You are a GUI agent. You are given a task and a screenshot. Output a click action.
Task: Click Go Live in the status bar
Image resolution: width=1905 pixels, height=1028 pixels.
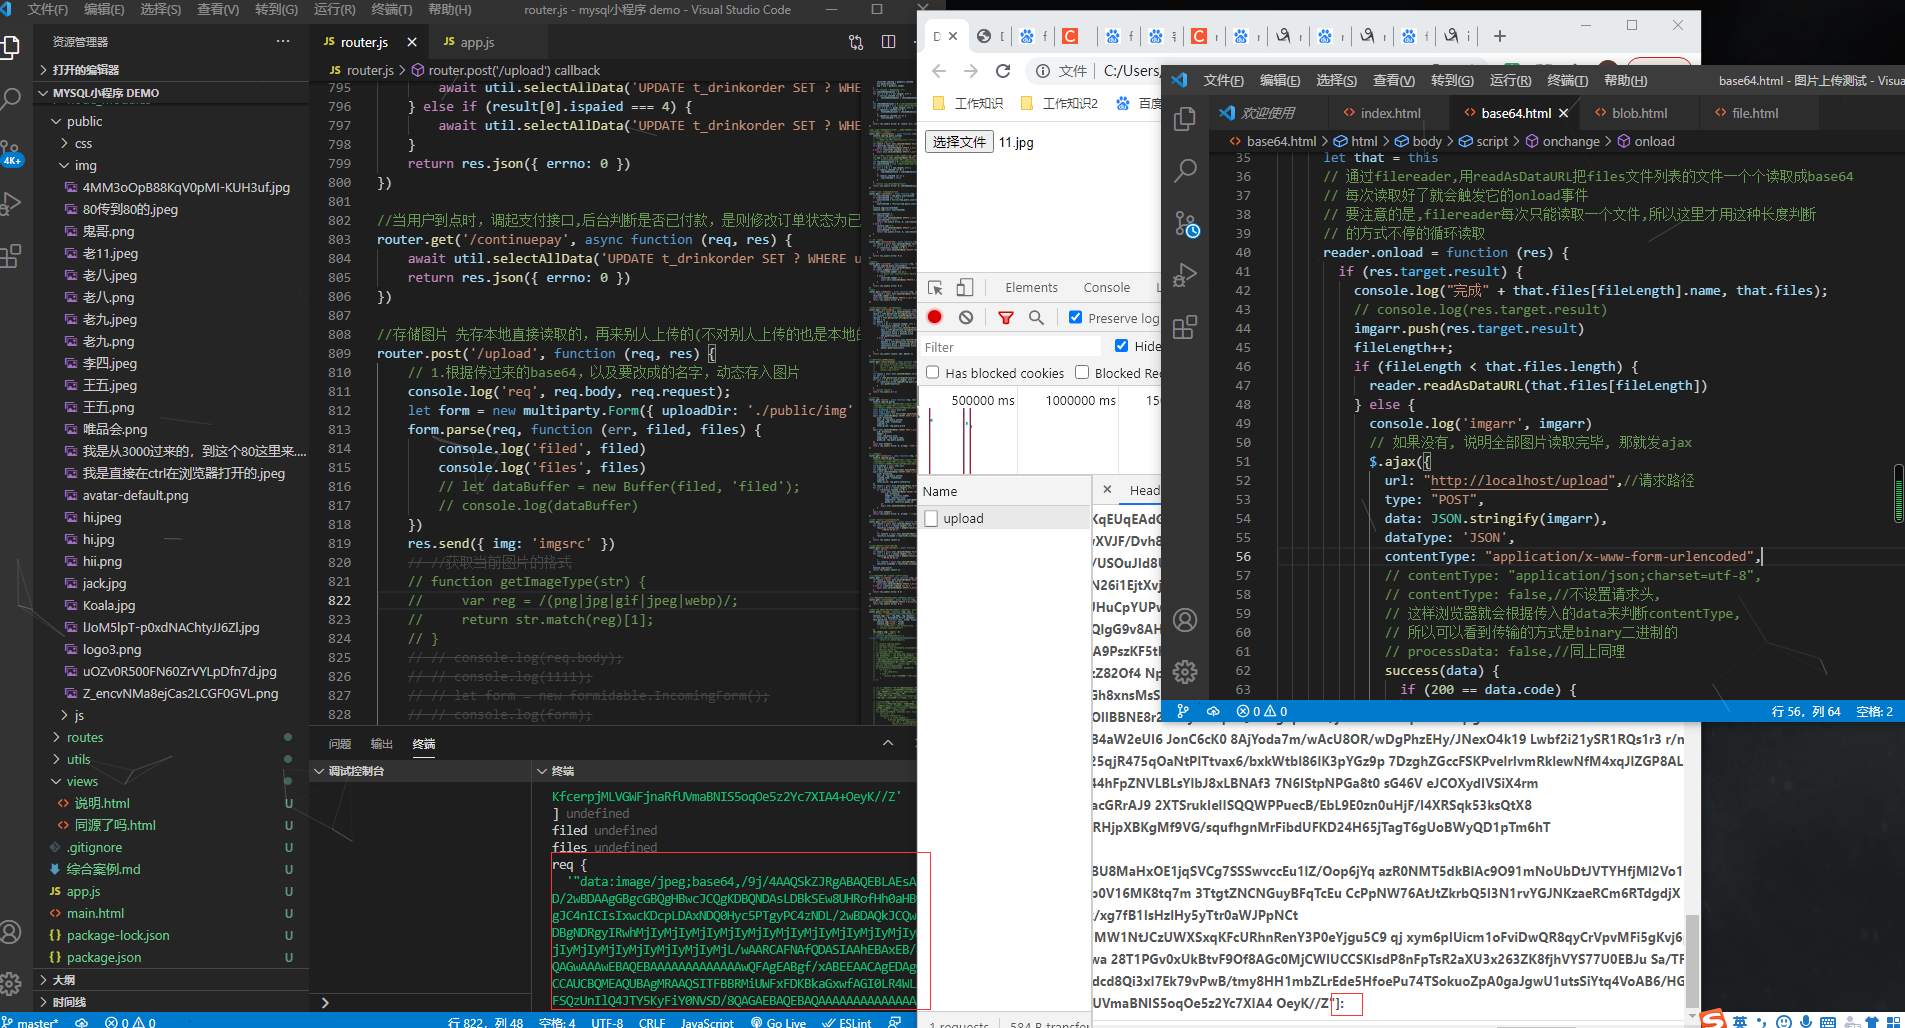pos(780,1023)
